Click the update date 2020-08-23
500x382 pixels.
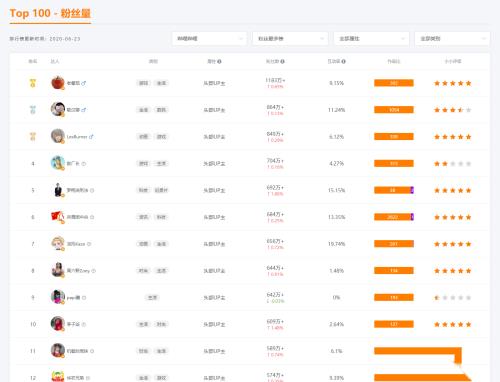(65, 39)
